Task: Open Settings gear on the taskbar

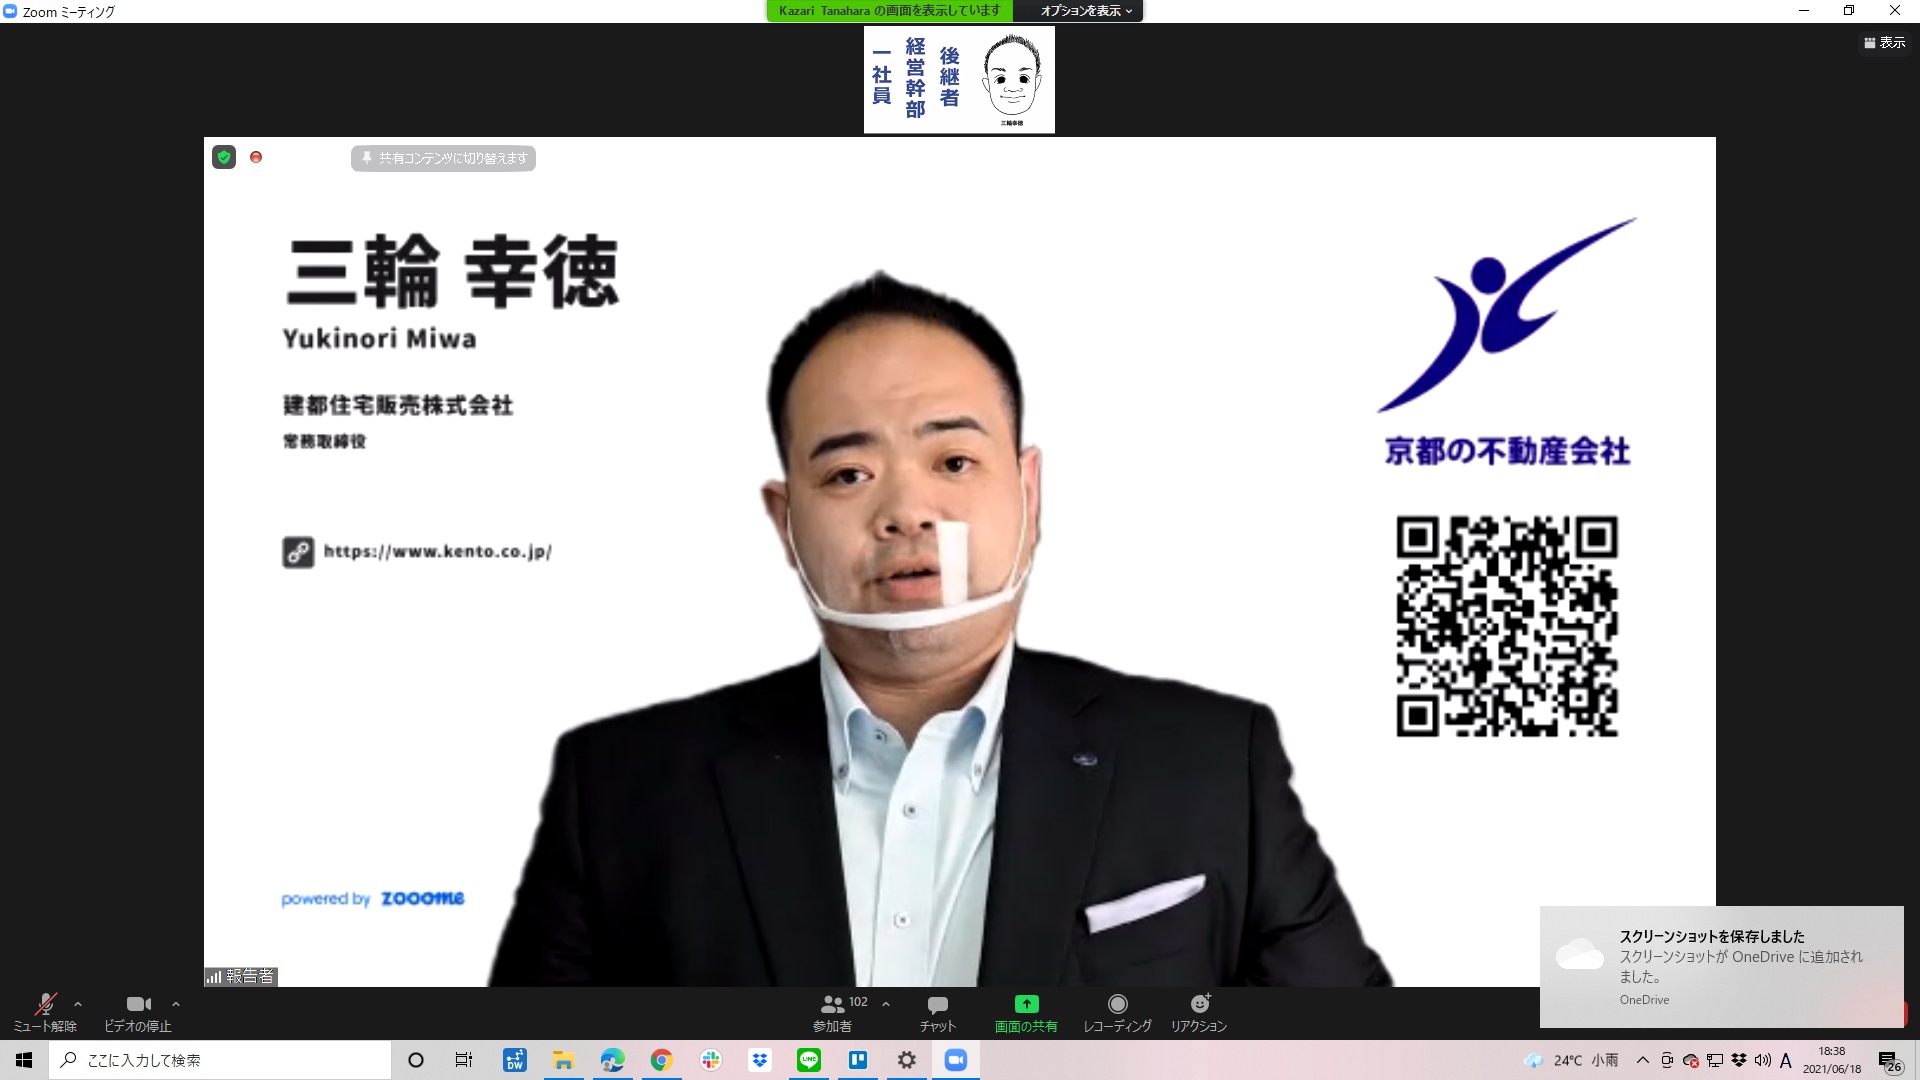Action: (x=907, y=1060)
